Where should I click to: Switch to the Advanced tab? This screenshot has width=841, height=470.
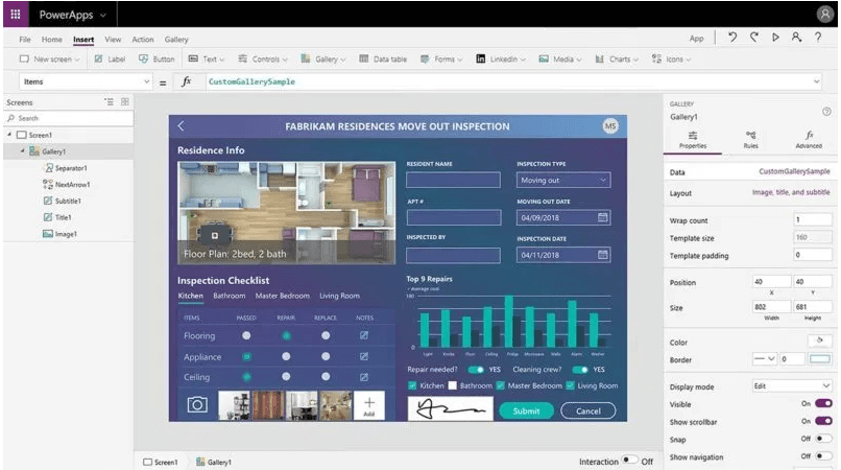pyautogui.click(x=808, y=140)
